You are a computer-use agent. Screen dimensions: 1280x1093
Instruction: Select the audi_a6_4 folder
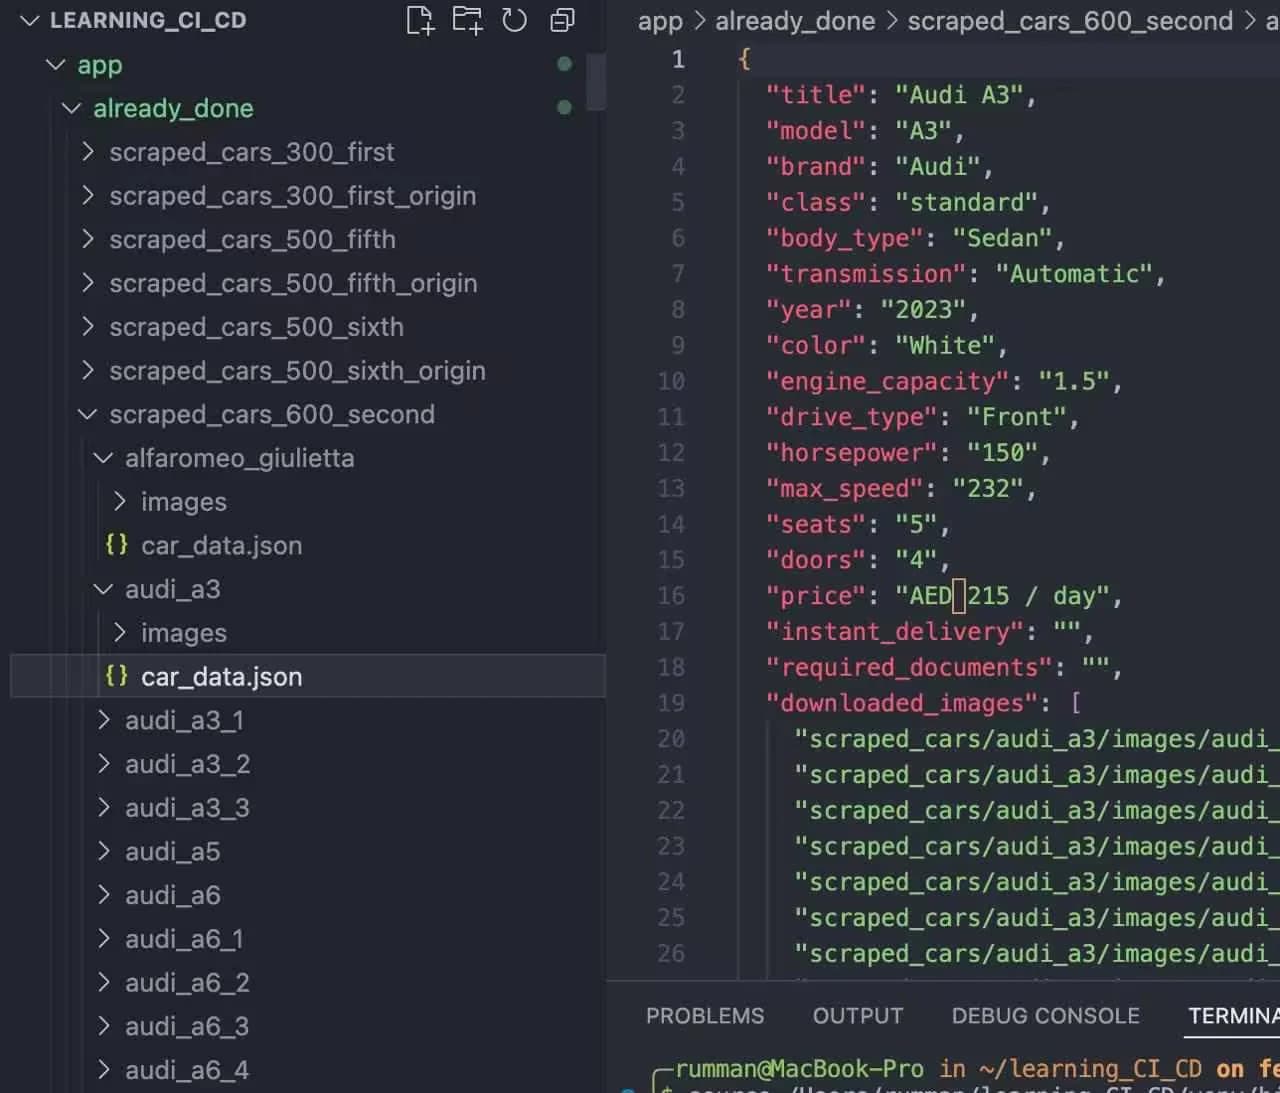click(x=188, y=1070)
